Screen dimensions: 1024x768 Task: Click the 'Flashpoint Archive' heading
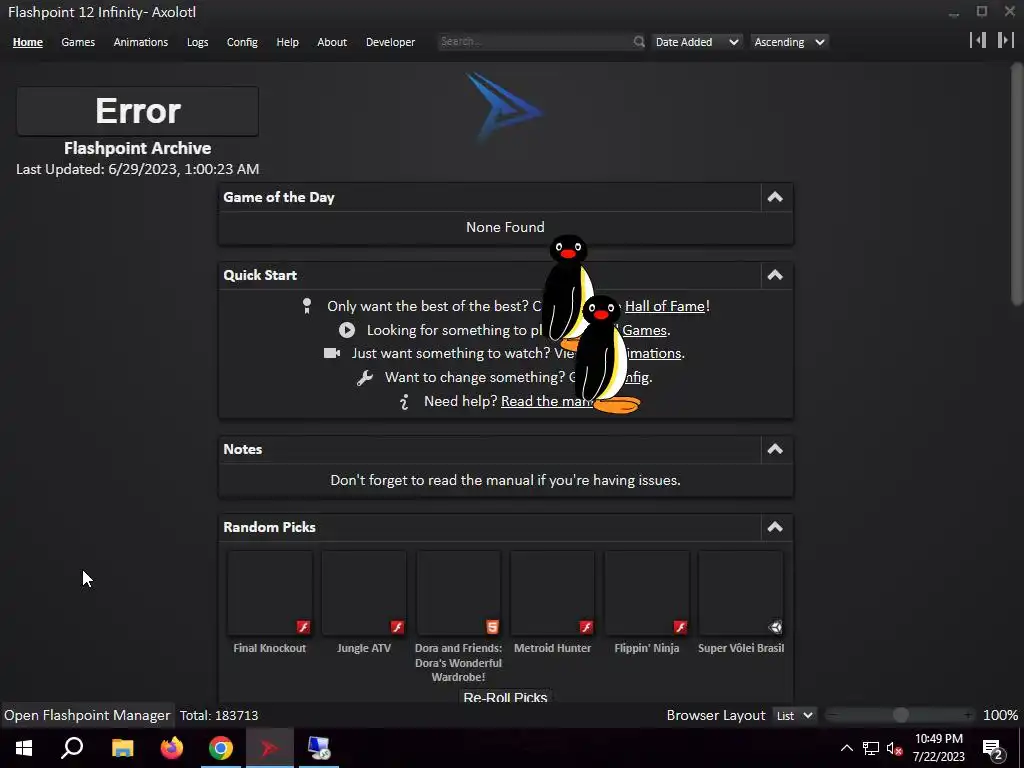(137, 148)
